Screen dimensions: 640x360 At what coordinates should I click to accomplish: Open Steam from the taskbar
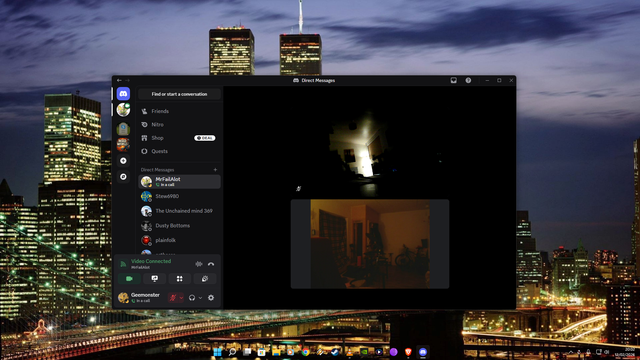(335, 352)
